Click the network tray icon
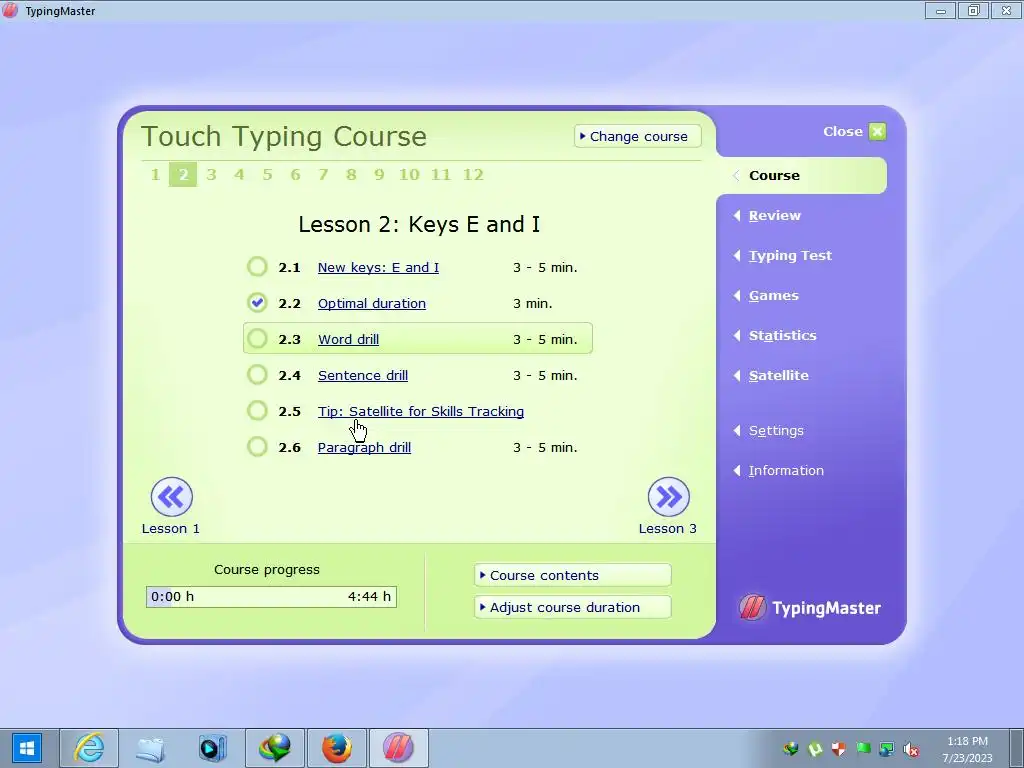This screenshot has width=1024, height=768. 887,749
